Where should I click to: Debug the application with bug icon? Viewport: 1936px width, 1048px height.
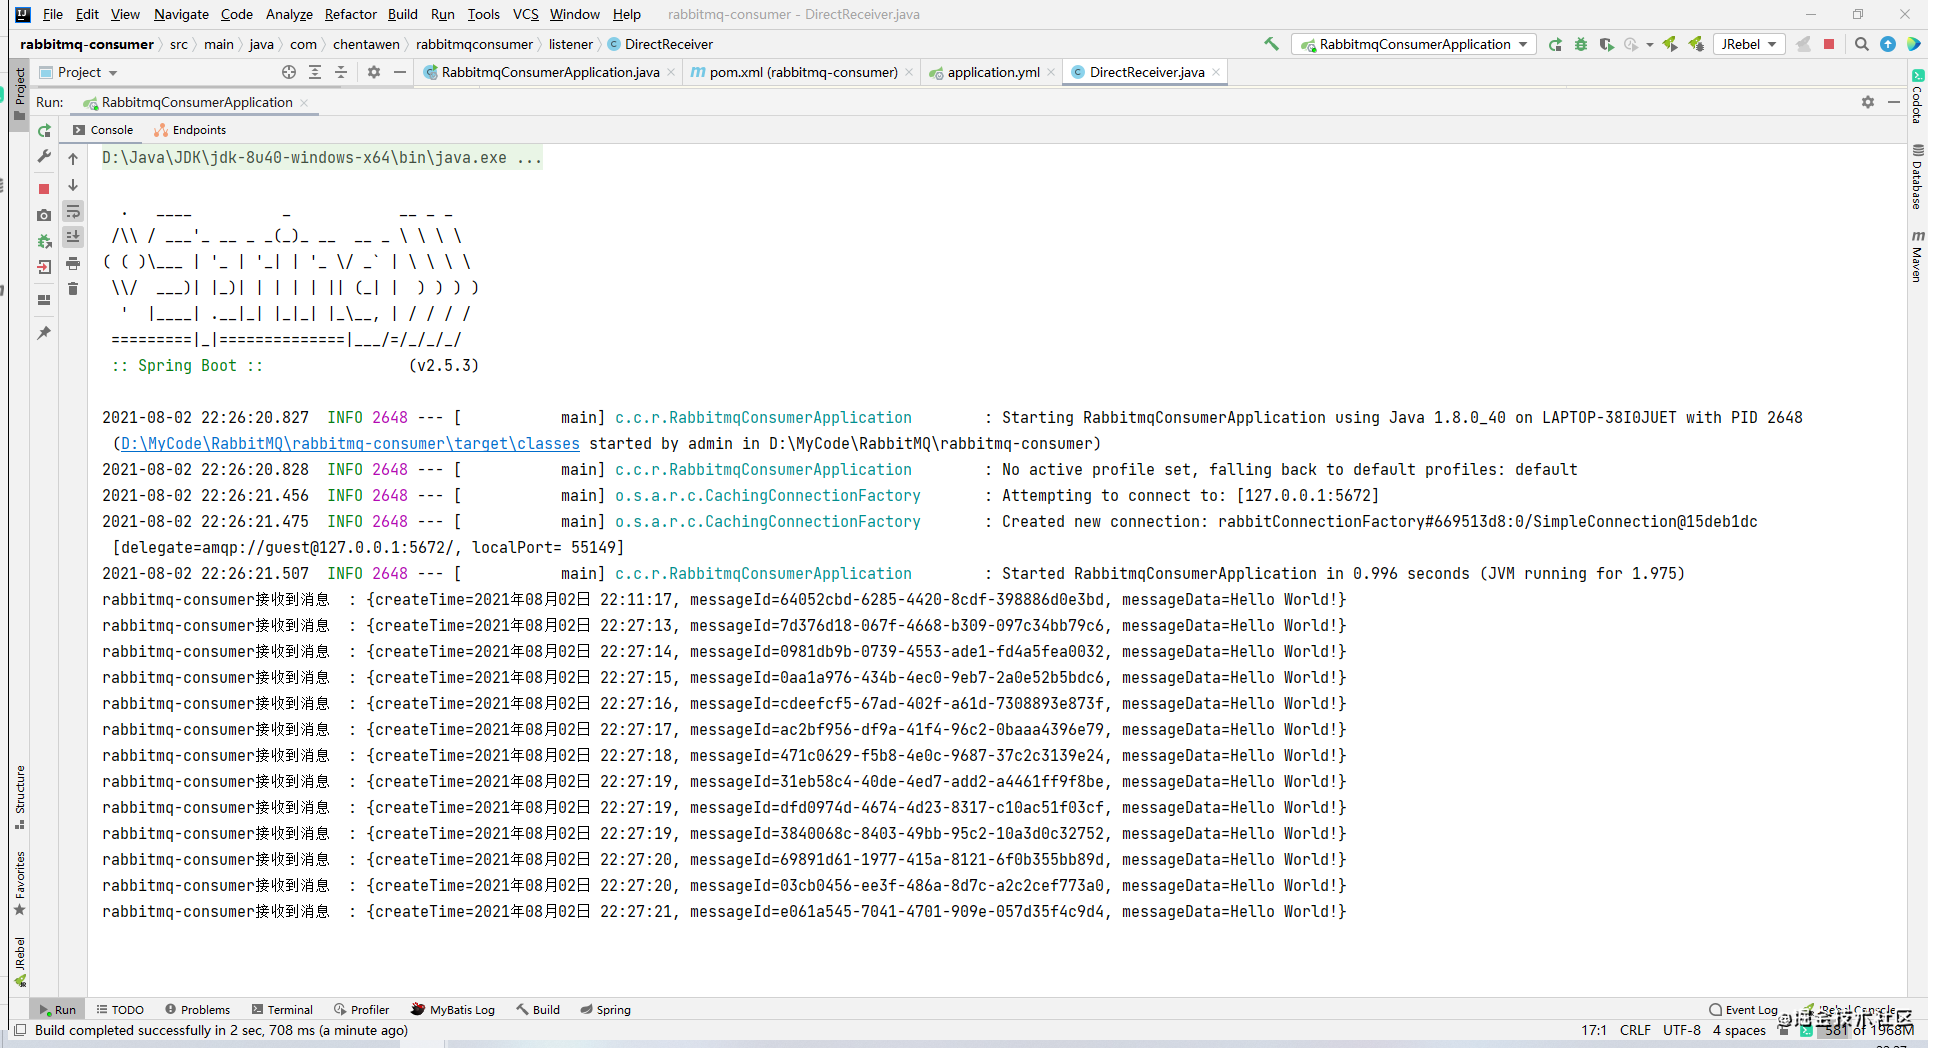coord(1581,44)
